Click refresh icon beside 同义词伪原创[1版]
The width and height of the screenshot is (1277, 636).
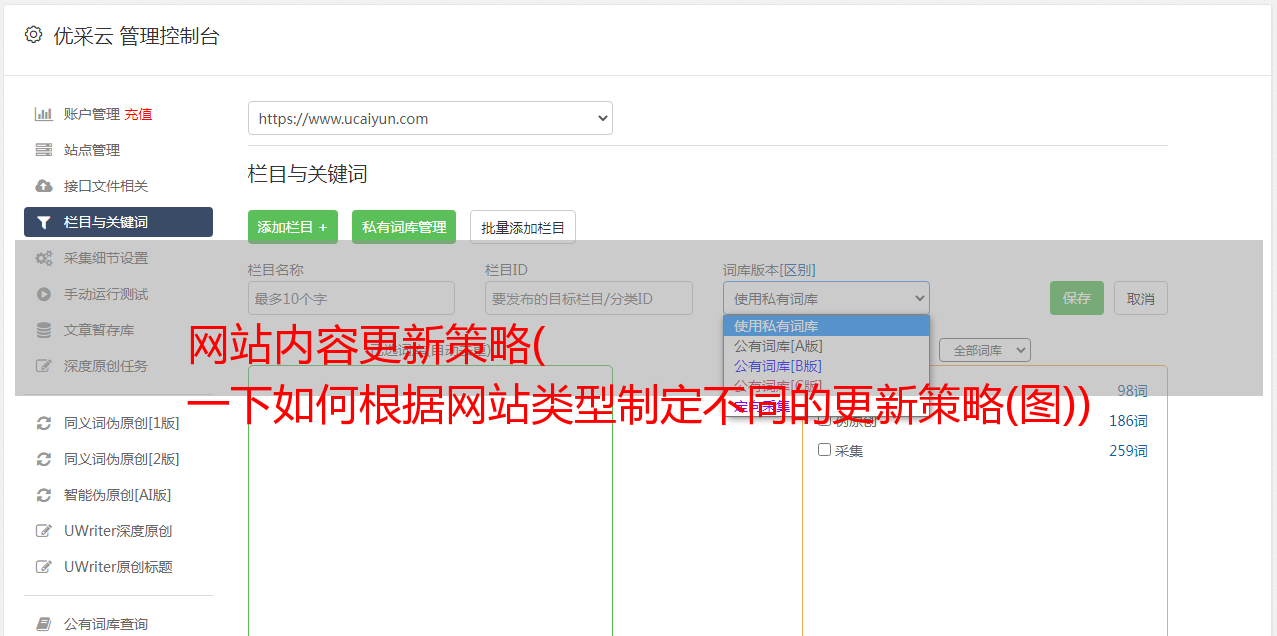coord(44,423)
